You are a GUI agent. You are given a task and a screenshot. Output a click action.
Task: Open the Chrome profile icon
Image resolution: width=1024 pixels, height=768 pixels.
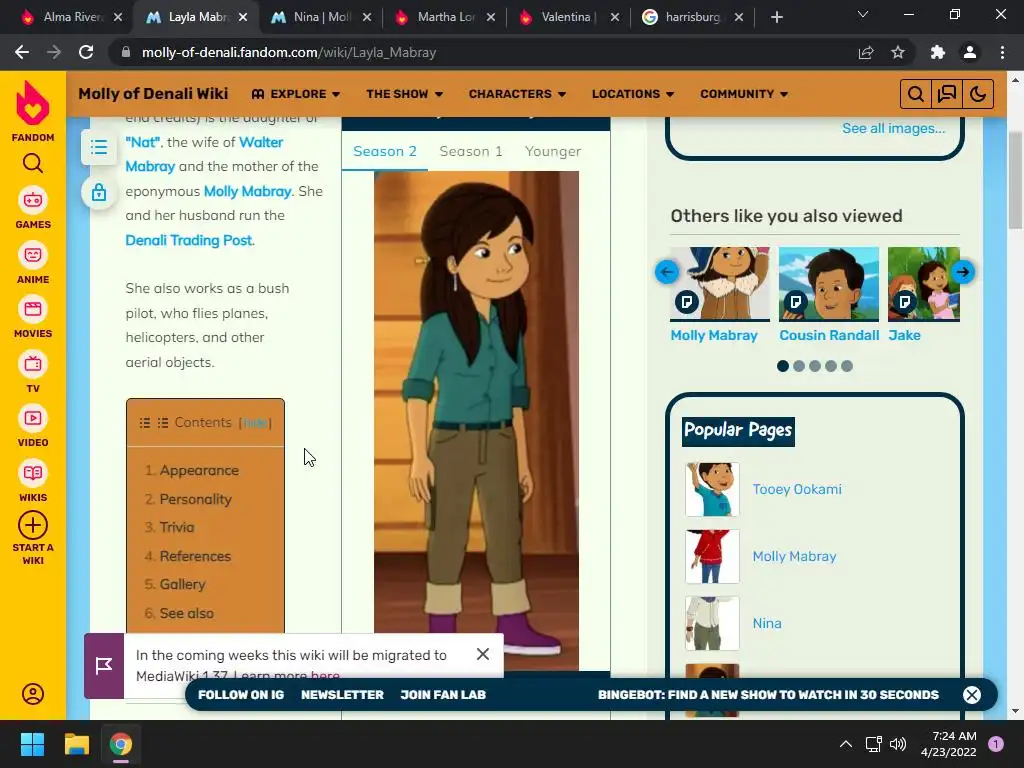pos(970,52)
